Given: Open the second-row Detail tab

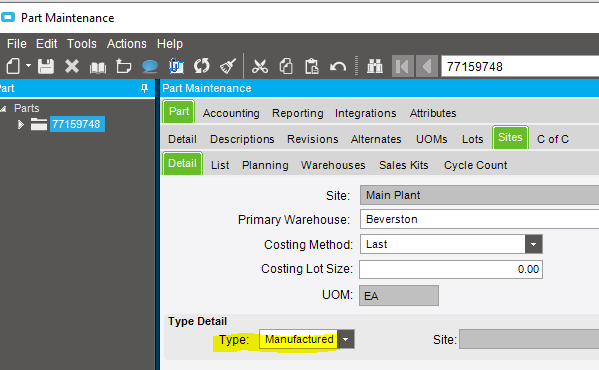Looking at the screenshot, I should (182, 139).
